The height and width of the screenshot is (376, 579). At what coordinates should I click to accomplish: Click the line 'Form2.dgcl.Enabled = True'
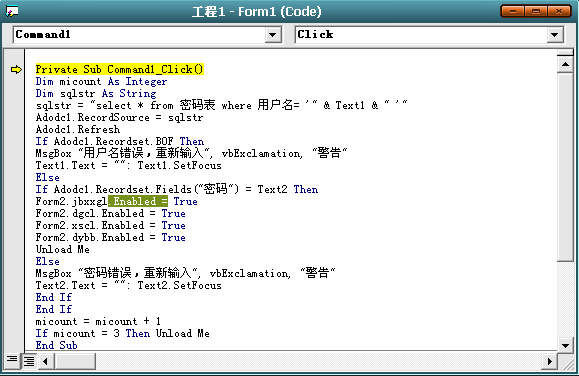point(110,213)
